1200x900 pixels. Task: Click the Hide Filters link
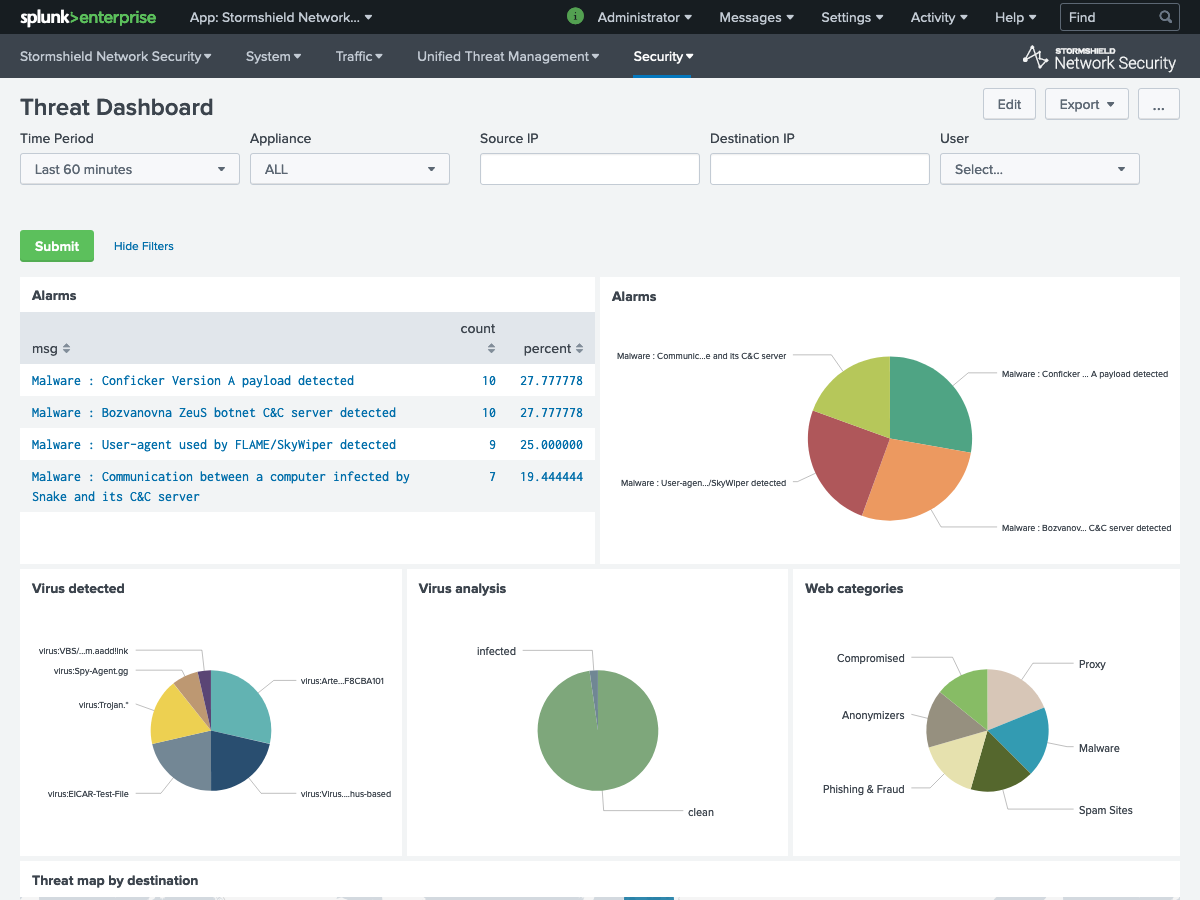click(x=144, y=246)
